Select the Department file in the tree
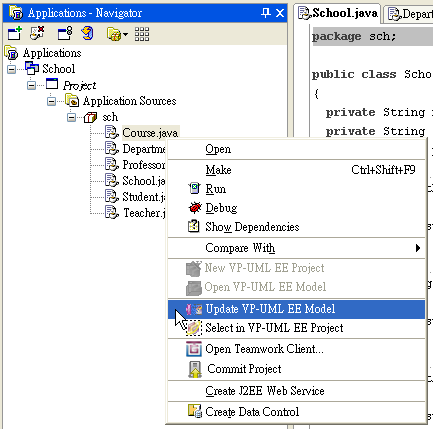Image resolution: width=433 pixels, height=429 pixels. (x=144, y=149)
